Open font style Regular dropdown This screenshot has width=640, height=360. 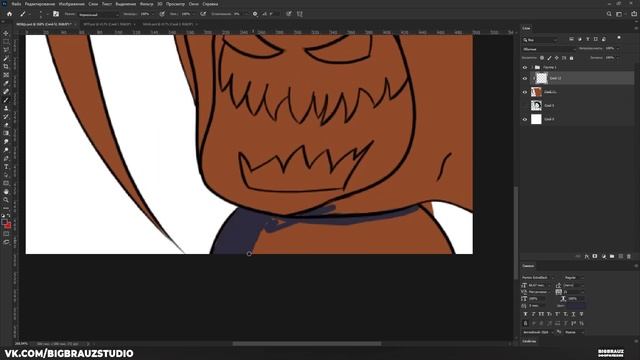(574, 278)
